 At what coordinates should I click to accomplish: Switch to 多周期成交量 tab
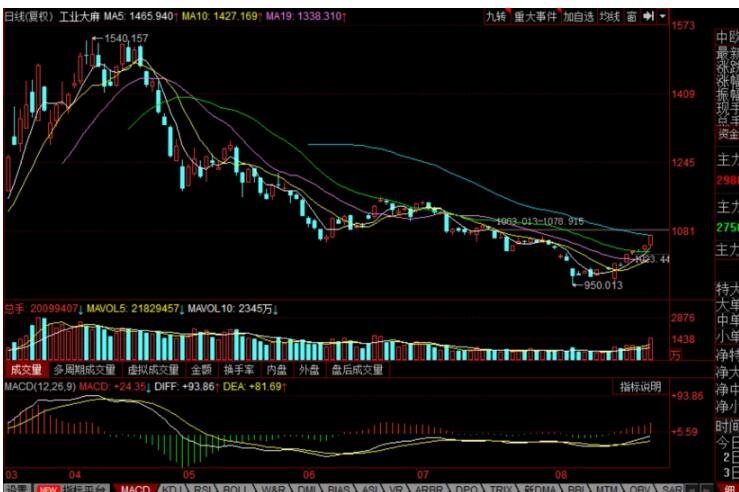[84, 370]
